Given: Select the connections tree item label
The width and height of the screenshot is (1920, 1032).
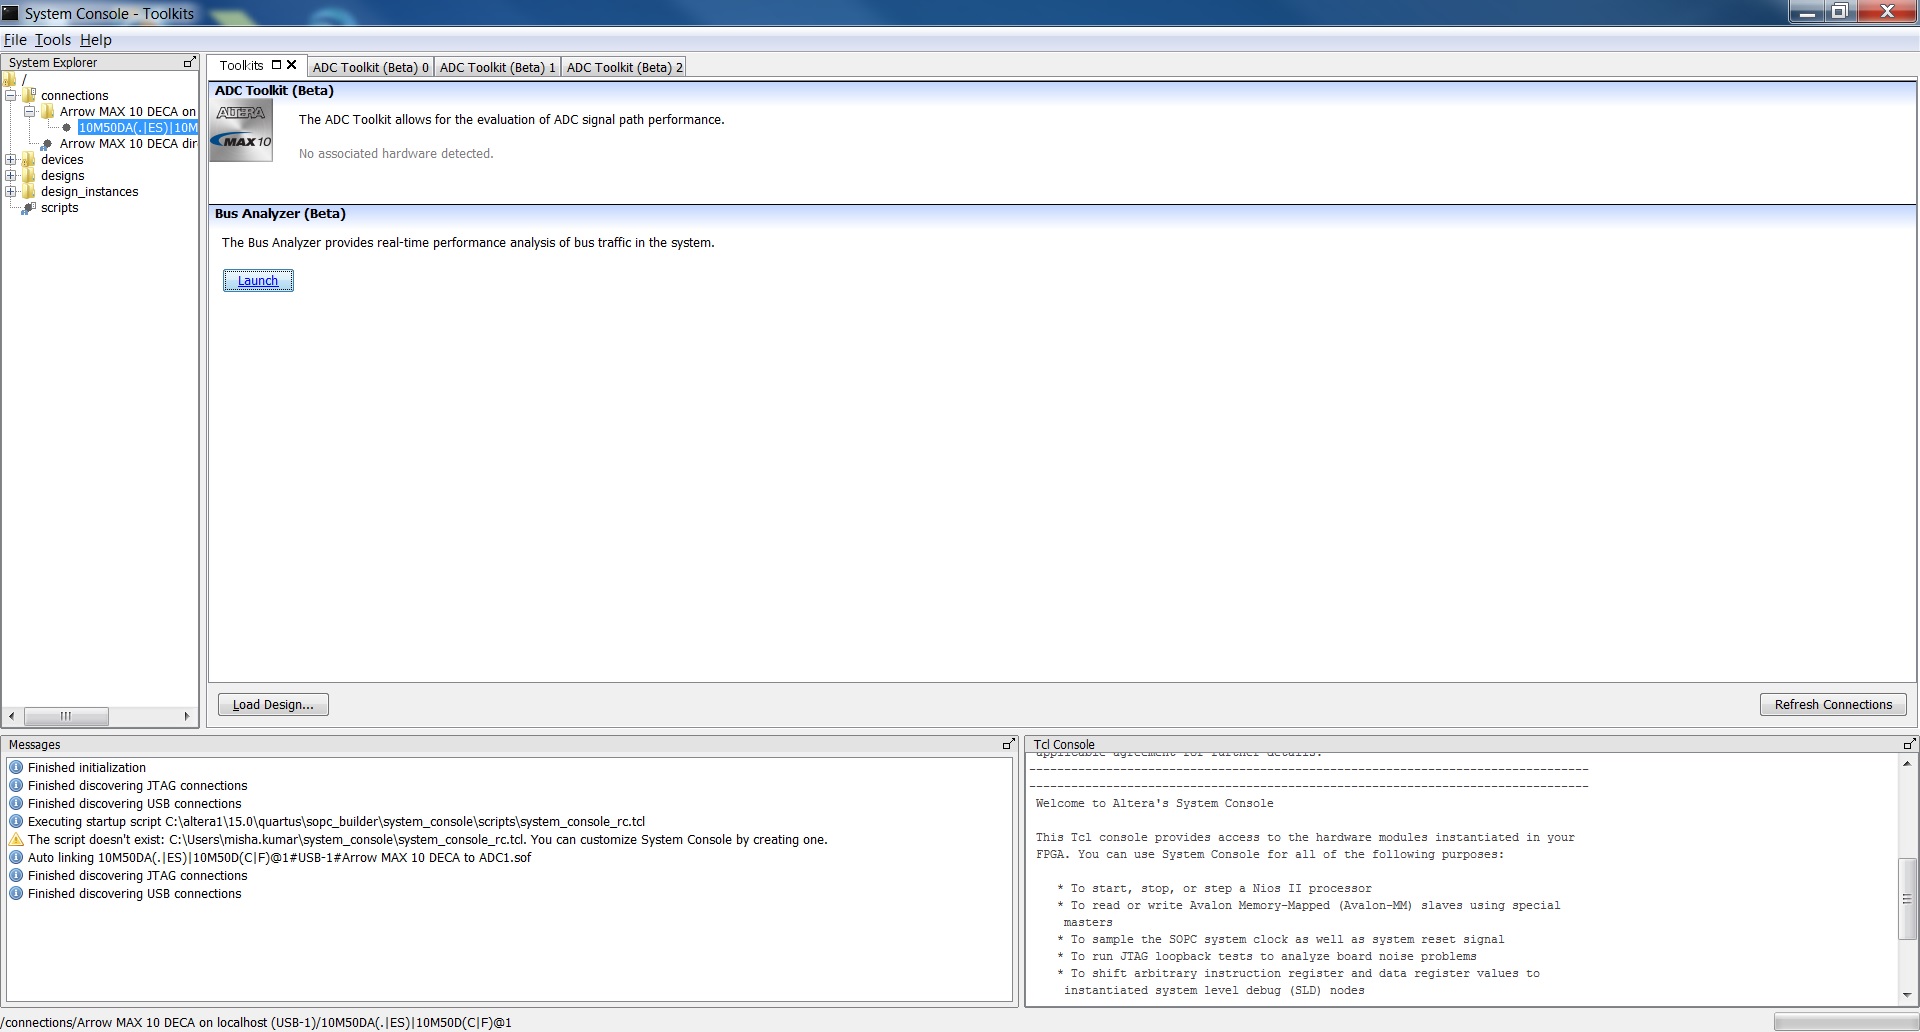Looking at the screenshot, I should point(75,95).
